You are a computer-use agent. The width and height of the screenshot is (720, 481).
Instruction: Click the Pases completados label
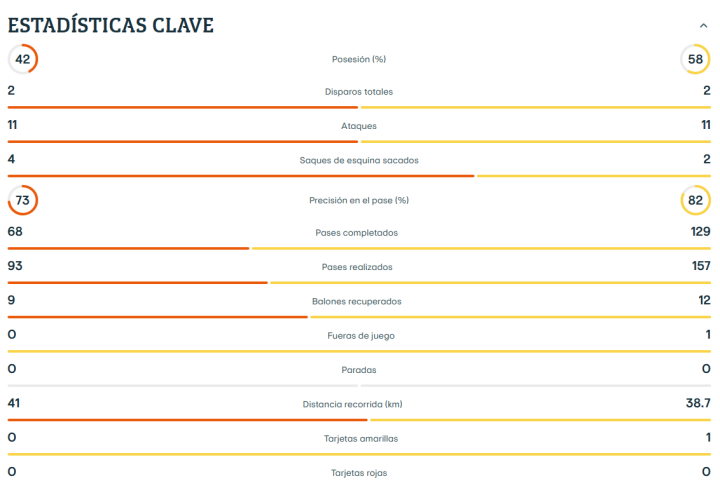[359, 233]
